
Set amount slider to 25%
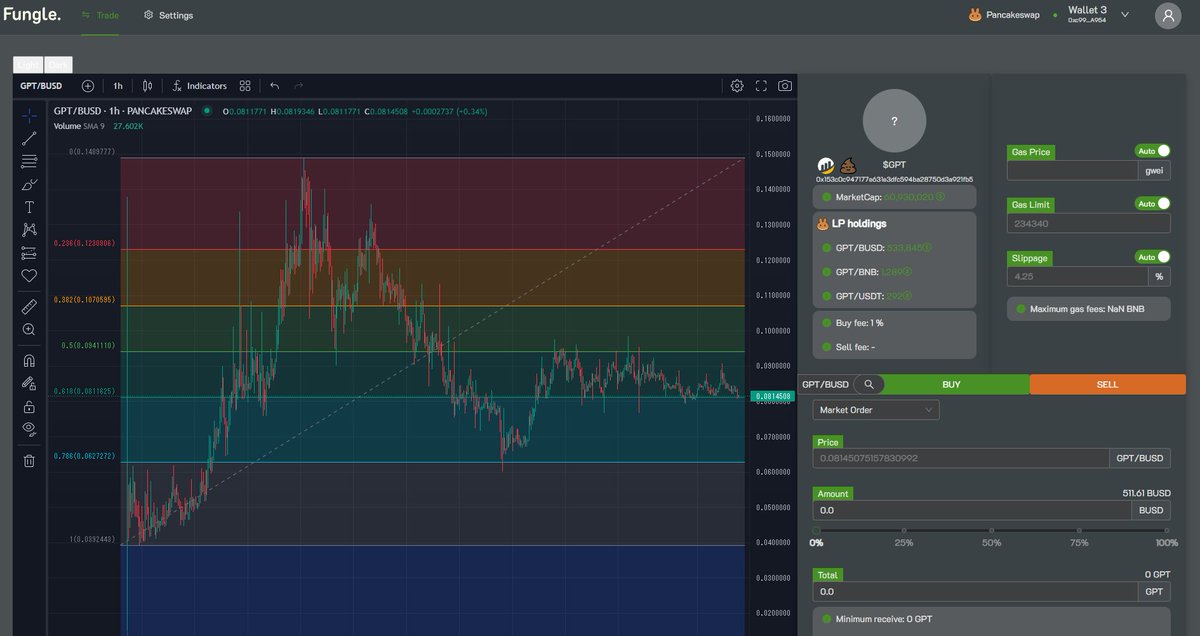pos(903,532)
